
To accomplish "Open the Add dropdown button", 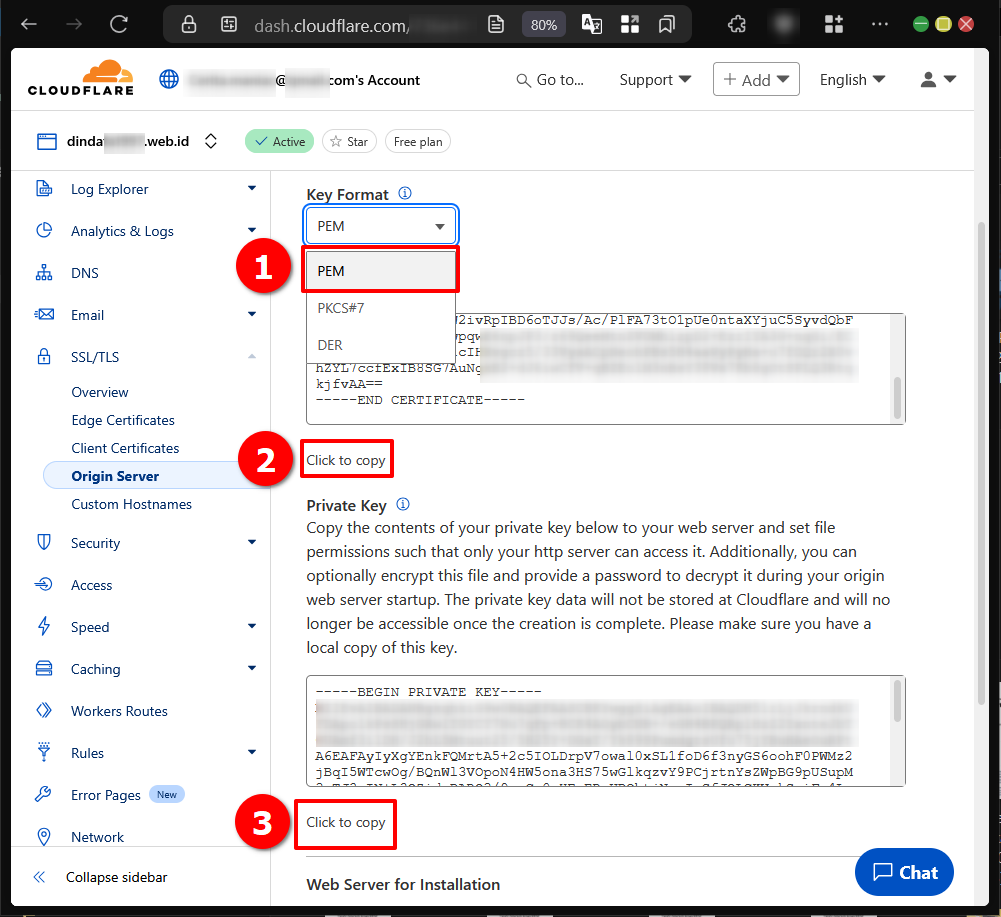I will point(756,79).
